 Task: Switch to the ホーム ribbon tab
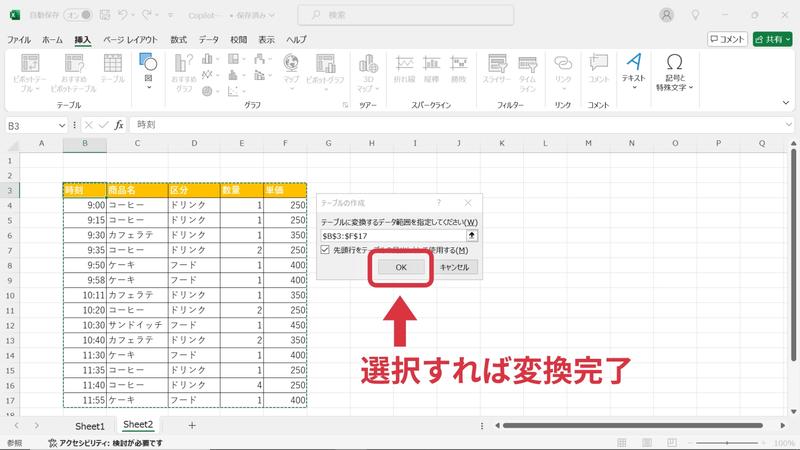pyautogui.click(x=53, y=39)
